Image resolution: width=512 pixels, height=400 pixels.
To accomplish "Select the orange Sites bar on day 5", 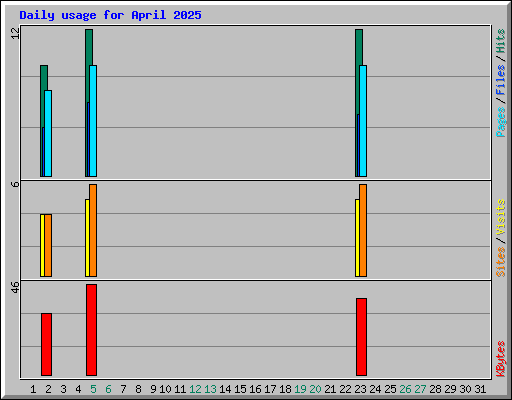I will [93, 230].
